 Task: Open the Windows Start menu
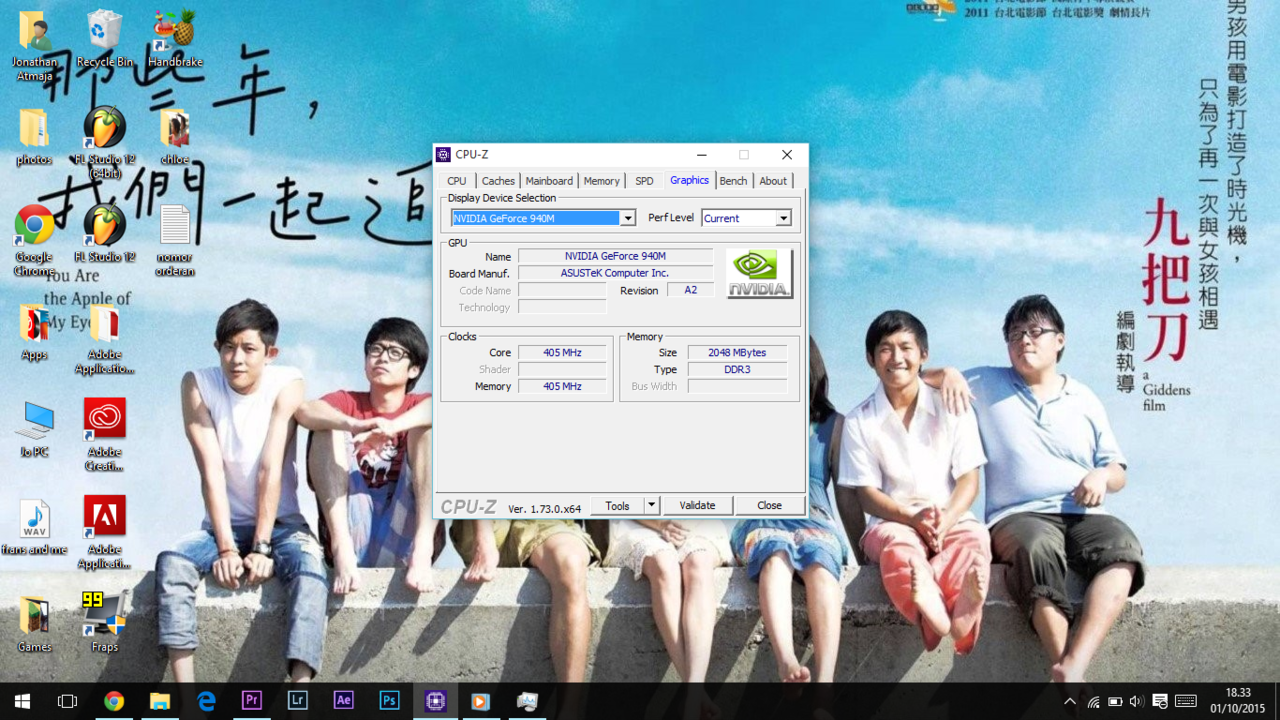[22, 701]
